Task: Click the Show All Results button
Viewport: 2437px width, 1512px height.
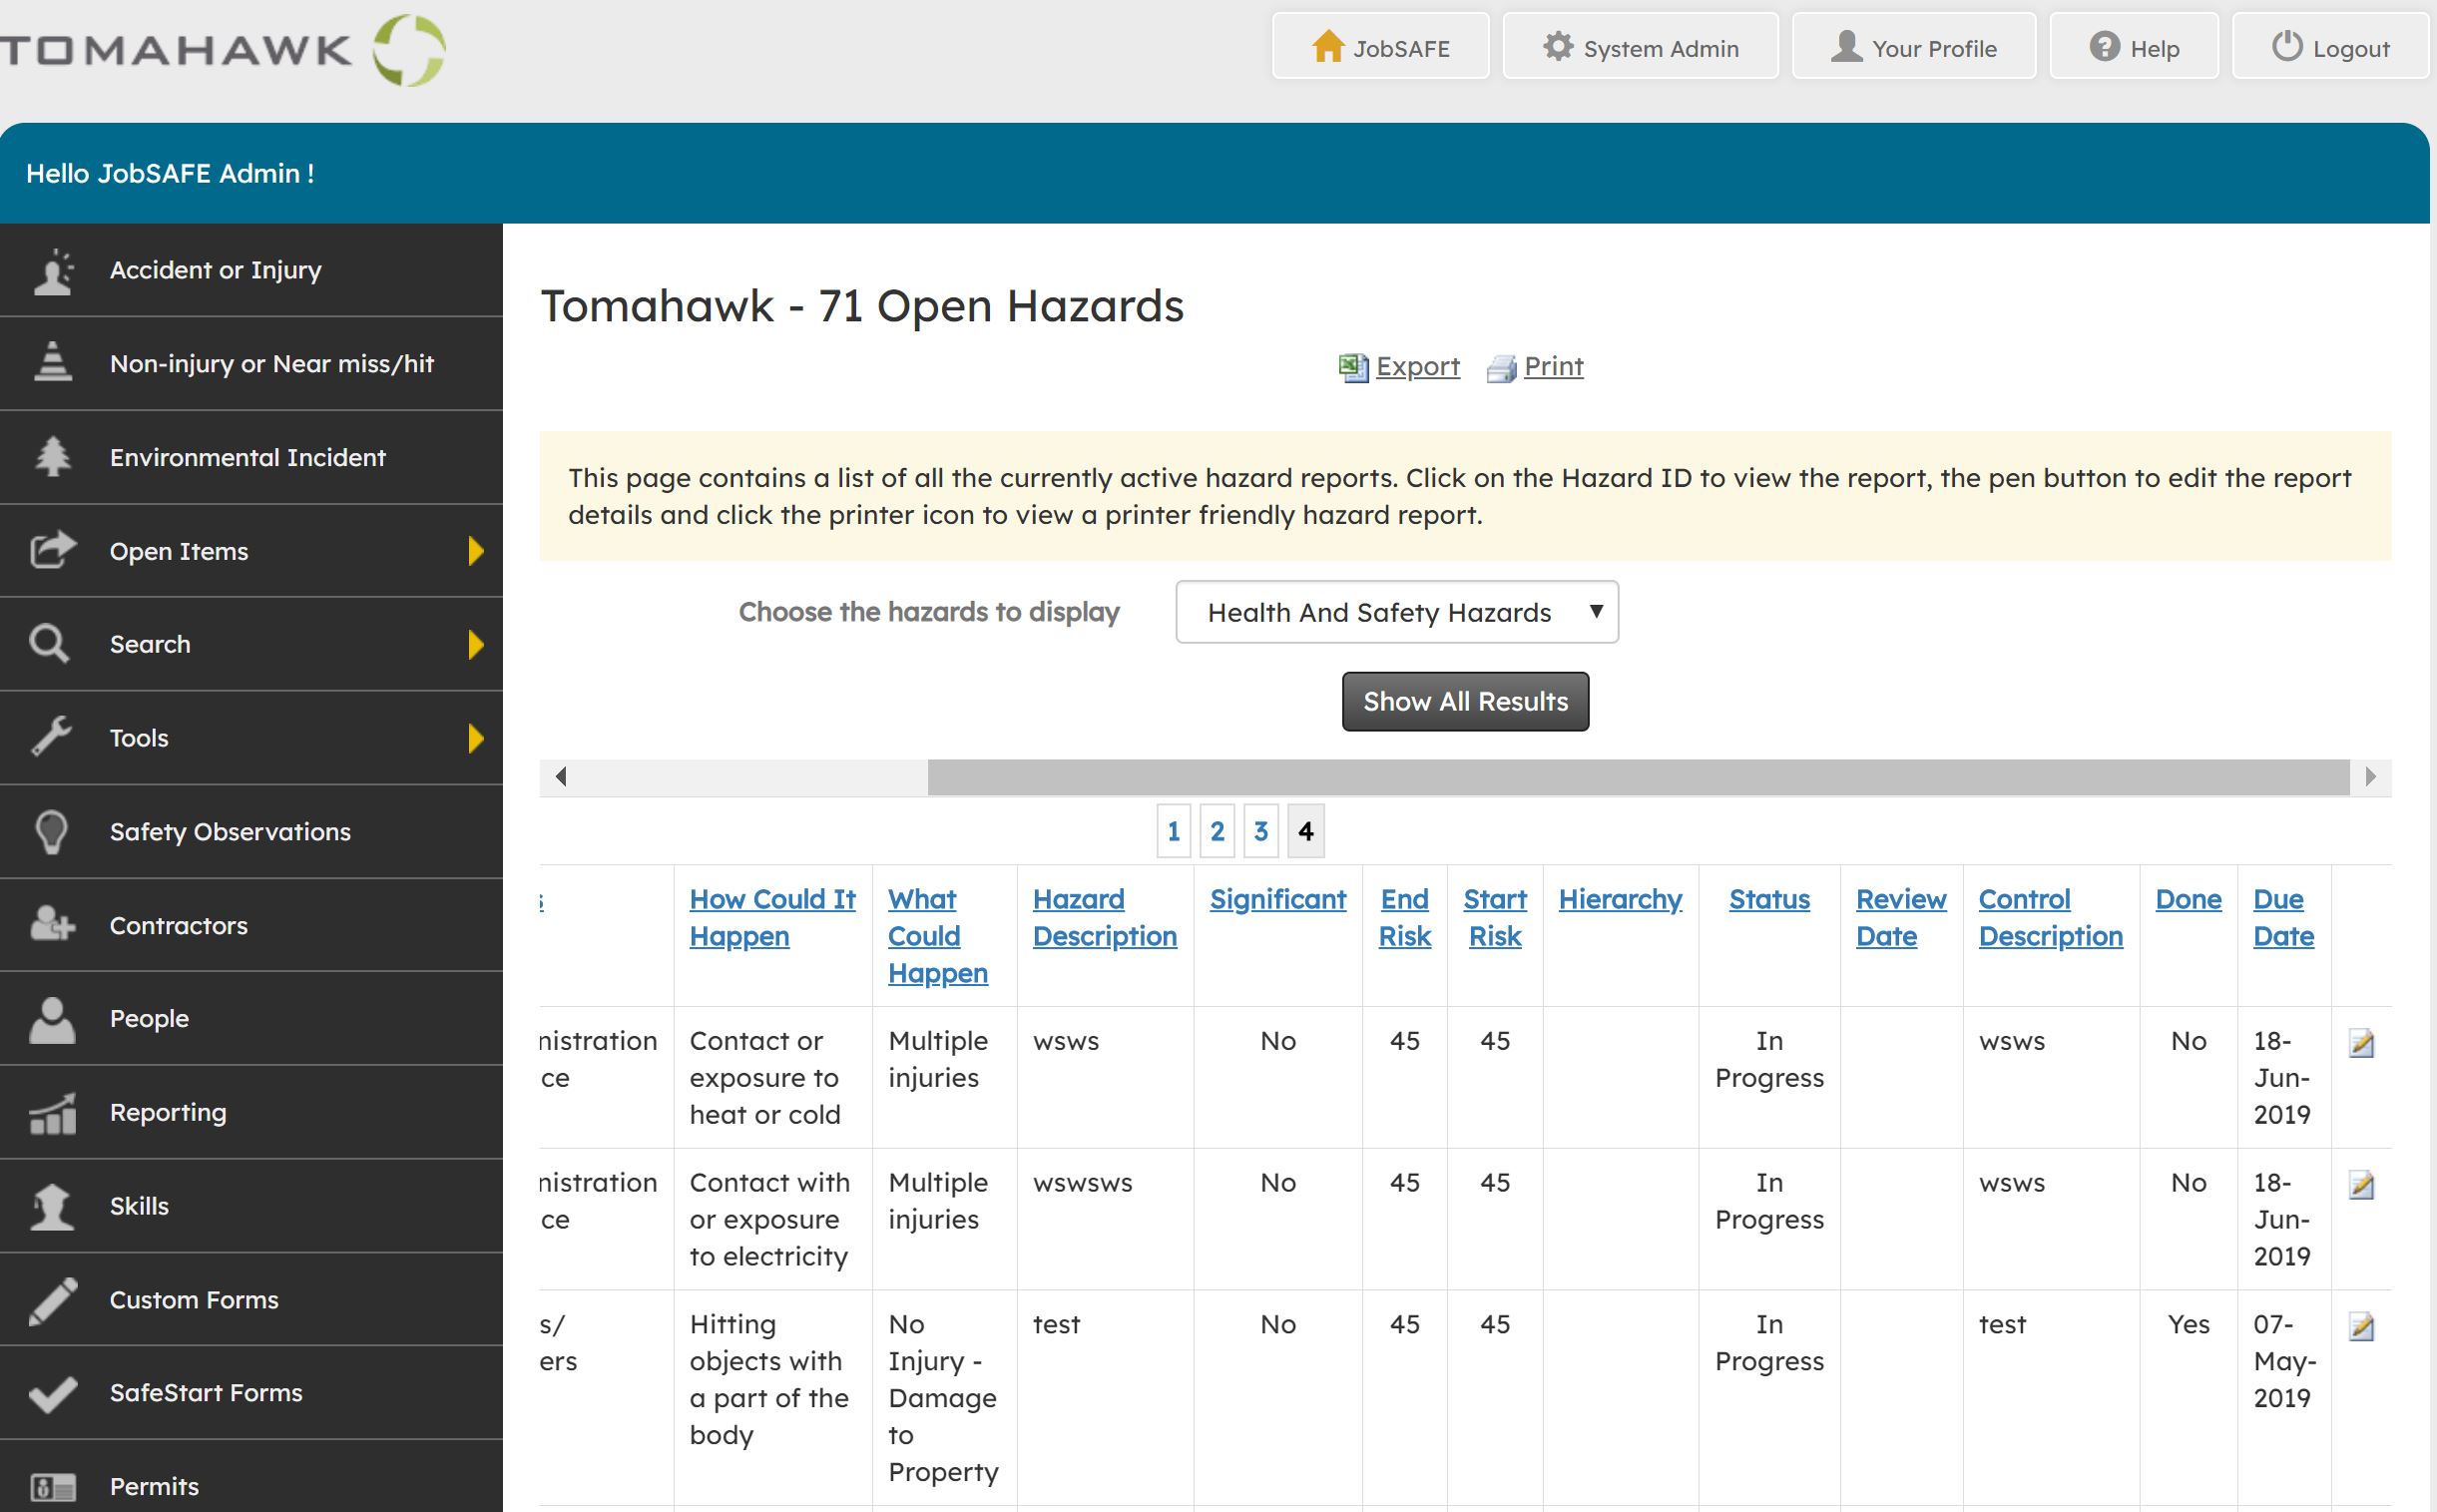Action: 1465,702
